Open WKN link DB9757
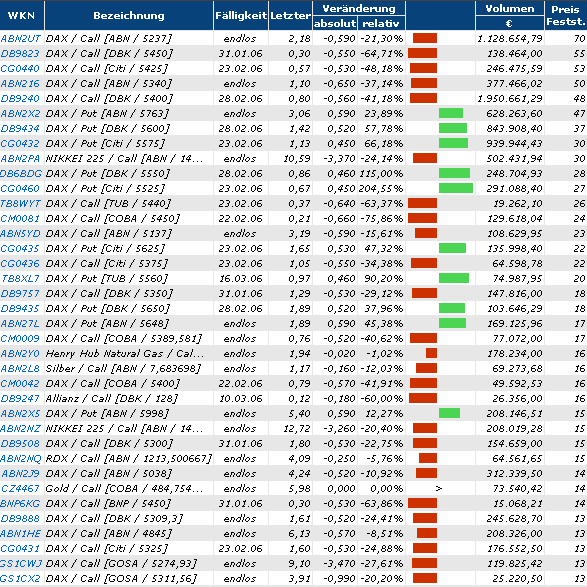The image size is (587, 587). coord(20,293)
